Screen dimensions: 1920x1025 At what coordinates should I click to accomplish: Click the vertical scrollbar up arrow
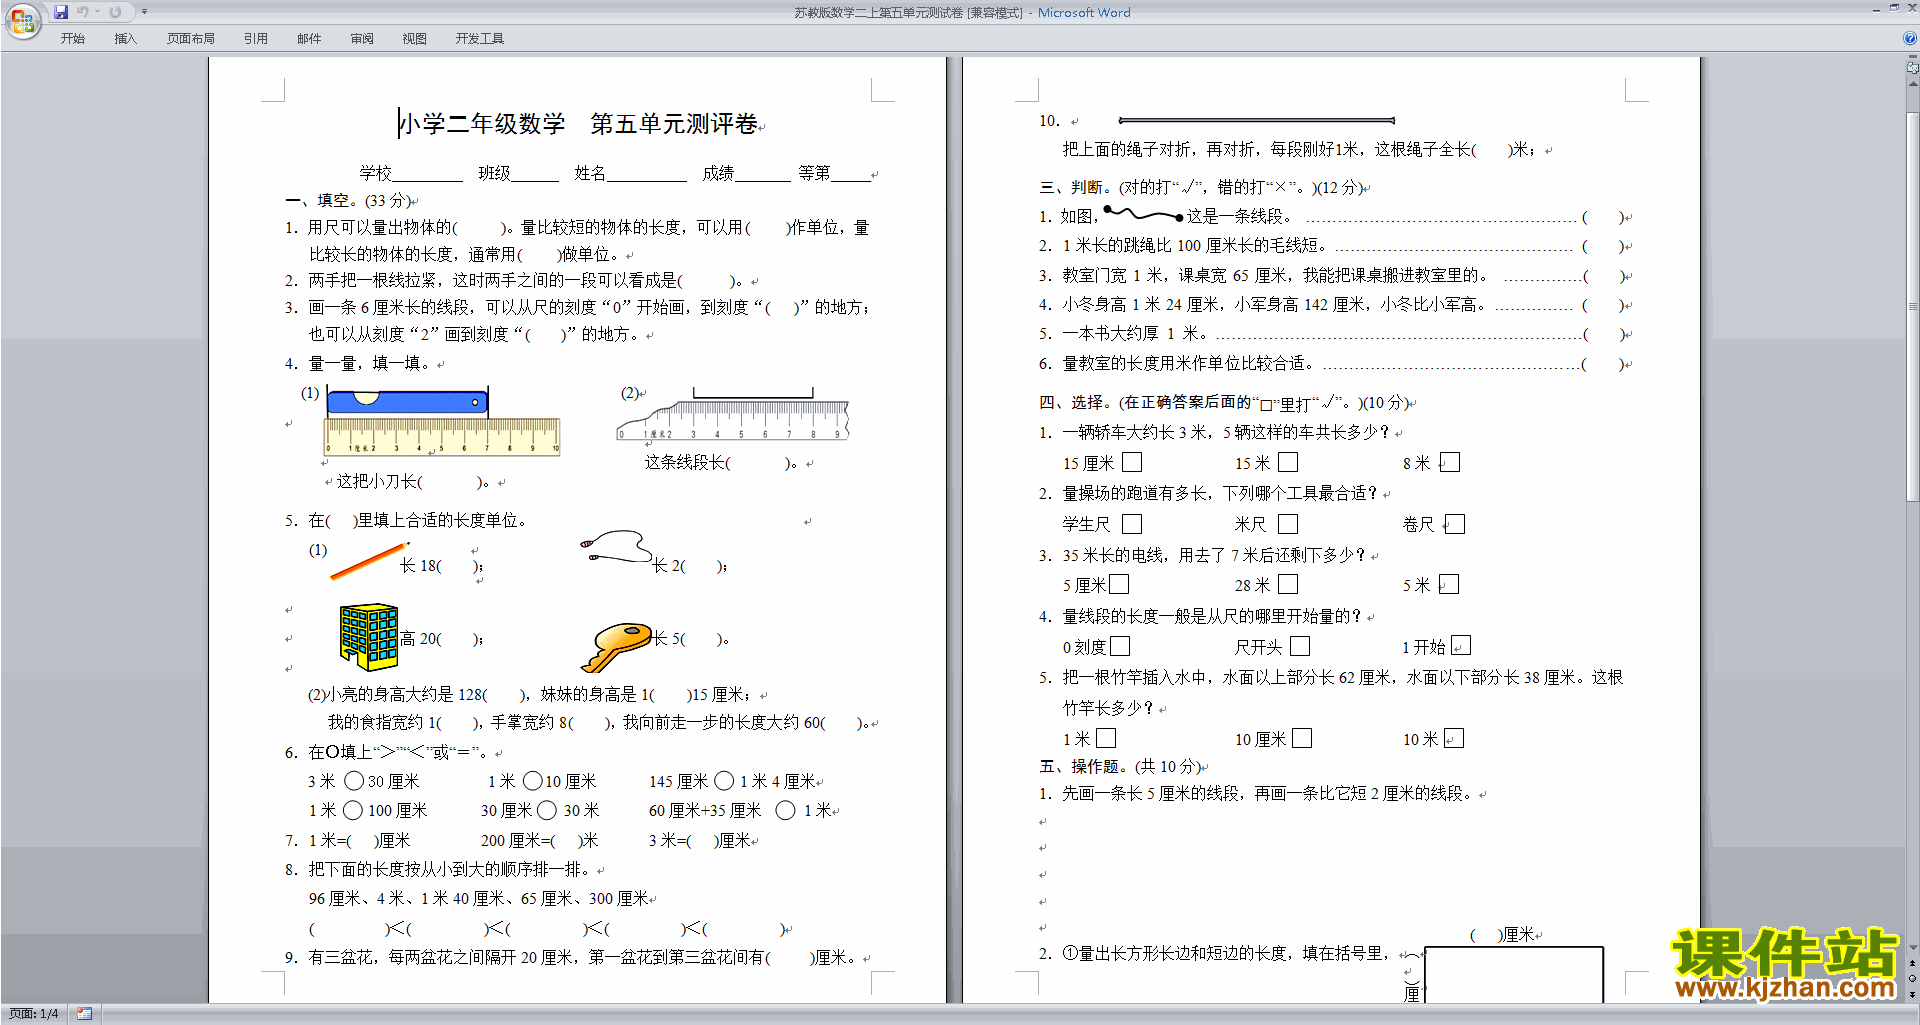click(x=1913, y=84)
